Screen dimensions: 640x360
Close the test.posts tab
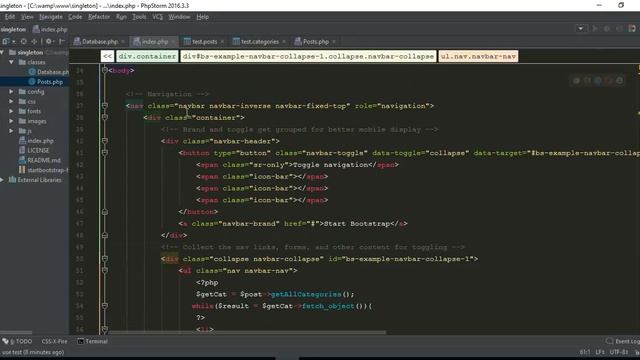click(x=222, y=42)
